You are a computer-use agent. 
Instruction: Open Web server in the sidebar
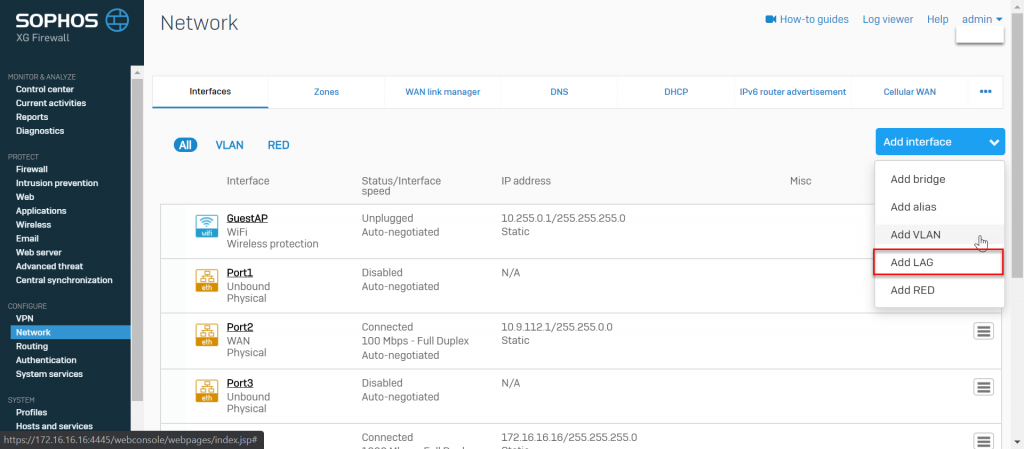coord(39,253)
